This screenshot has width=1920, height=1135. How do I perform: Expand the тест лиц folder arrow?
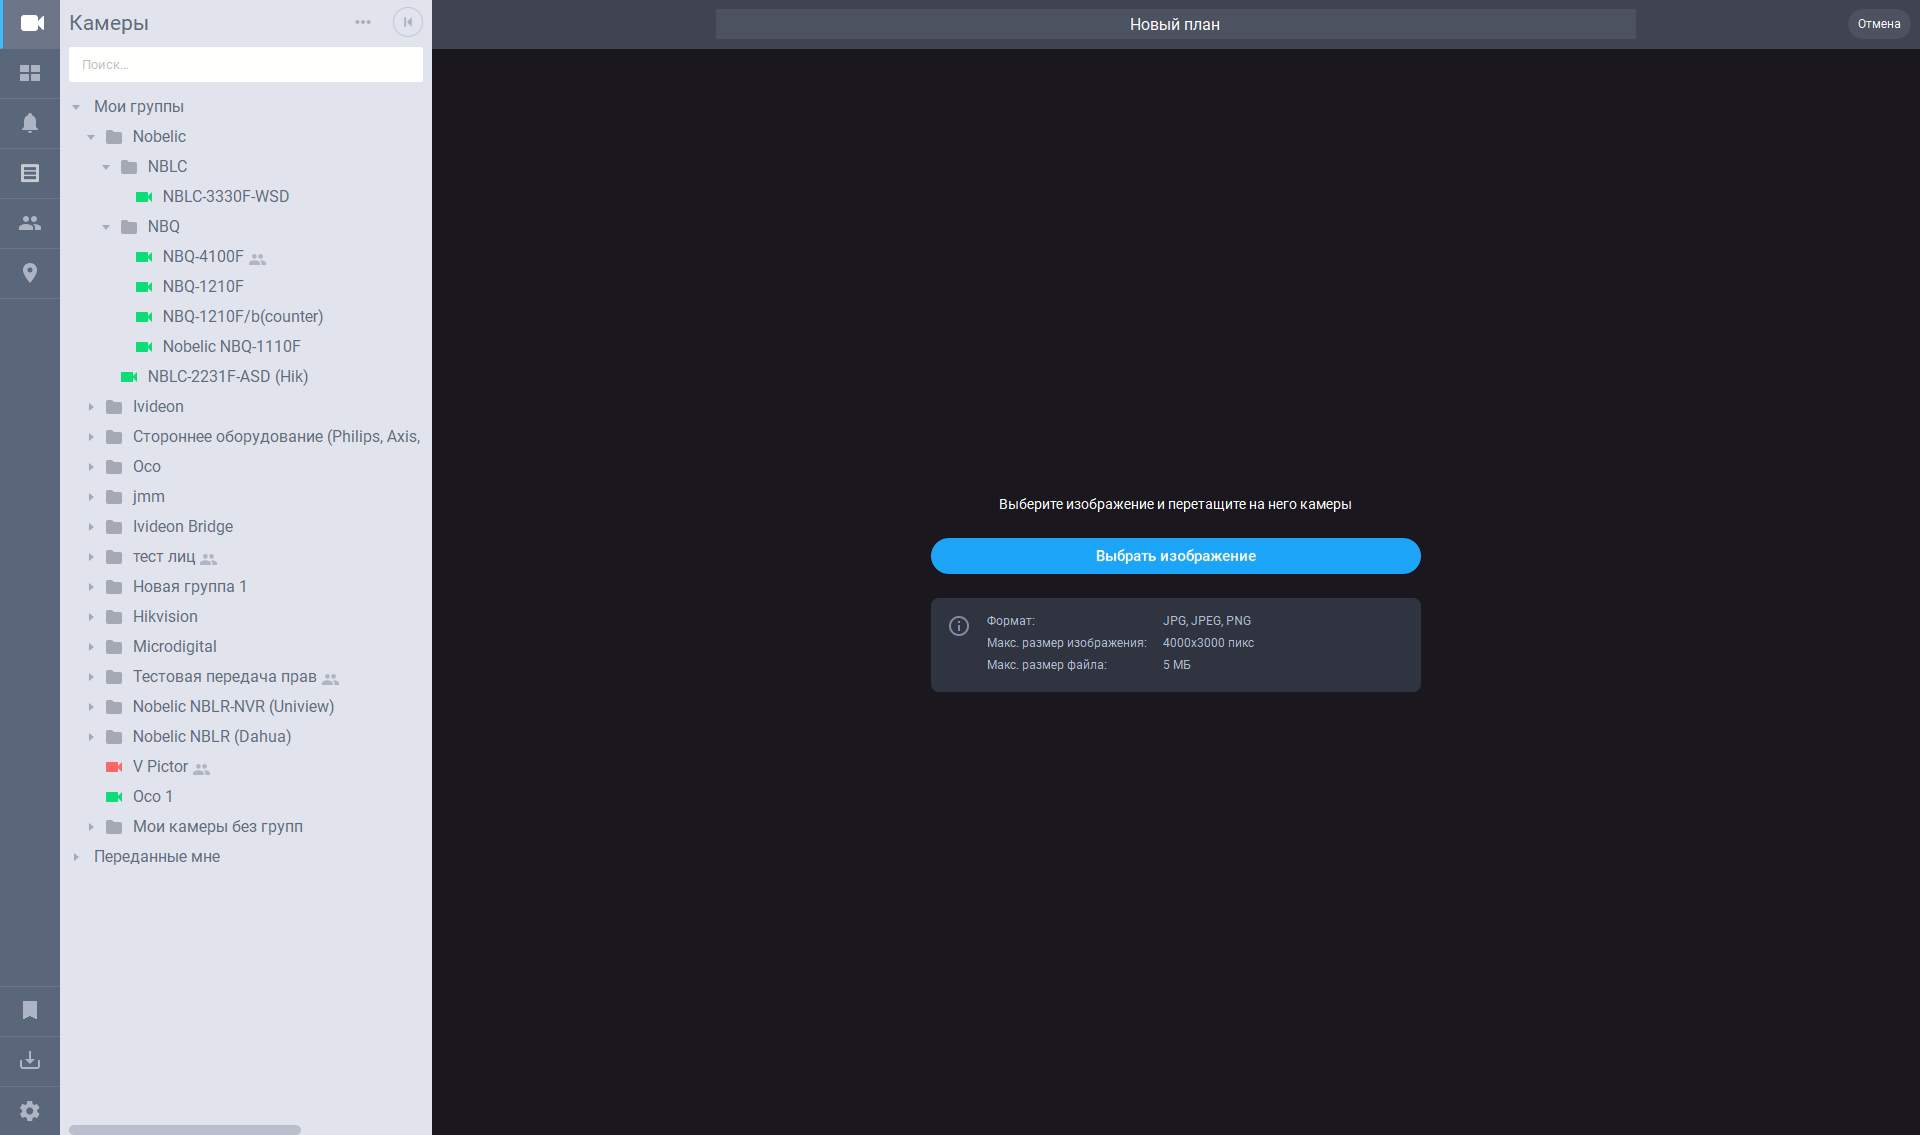[91, 557]
